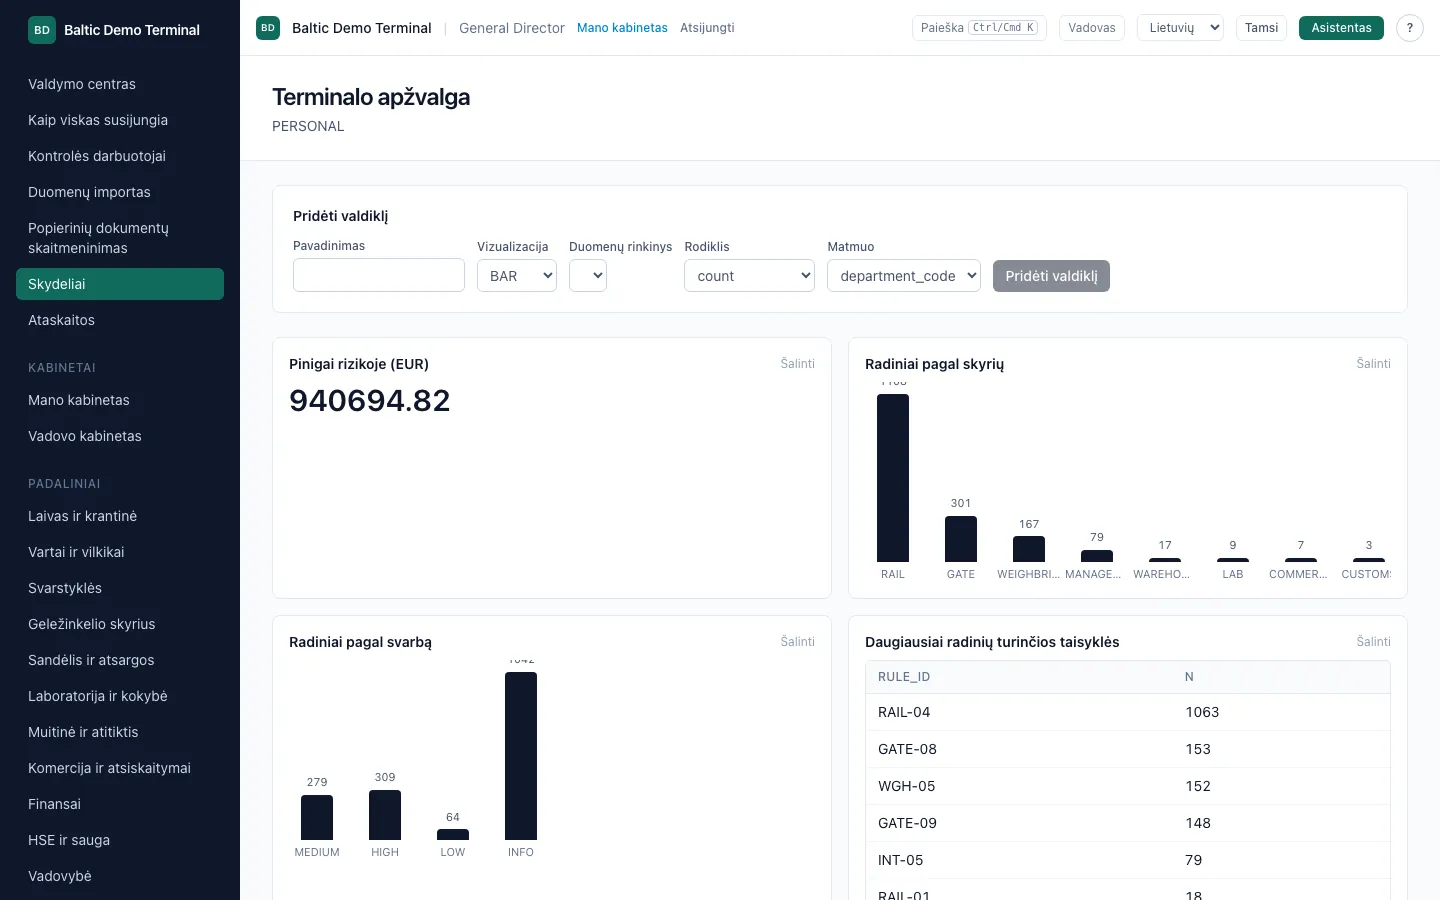The width and height of the screenshot is (1440, 900).
Task: Click the BD logo badge in the dark sidebar
Action: click(x=42, y=30)
